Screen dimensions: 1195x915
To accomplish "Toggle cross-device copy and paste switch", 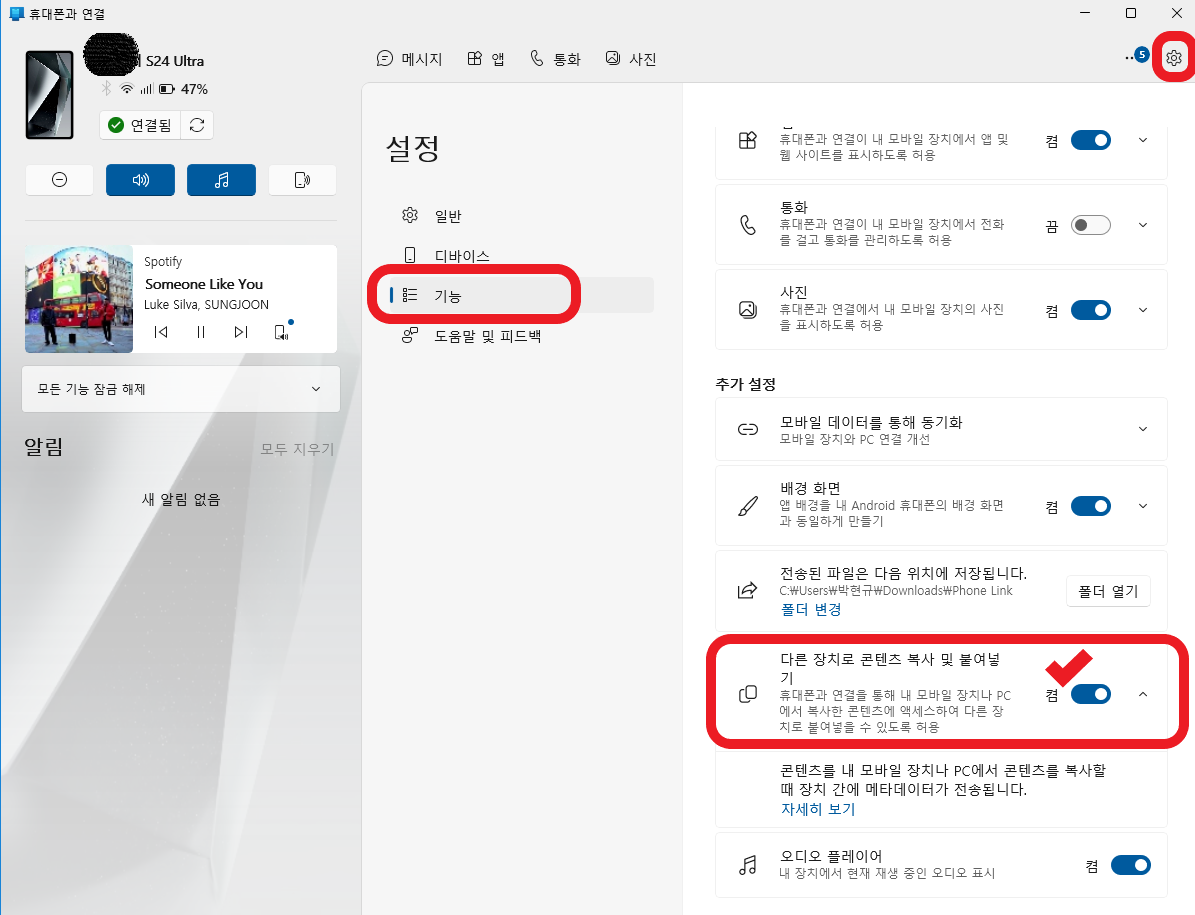I will (1091, 694).
